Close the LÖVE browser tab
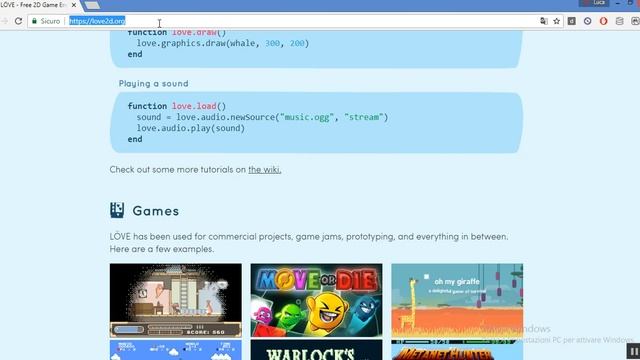640x360 pixels. pyautogui.click(x=74, y=5)
